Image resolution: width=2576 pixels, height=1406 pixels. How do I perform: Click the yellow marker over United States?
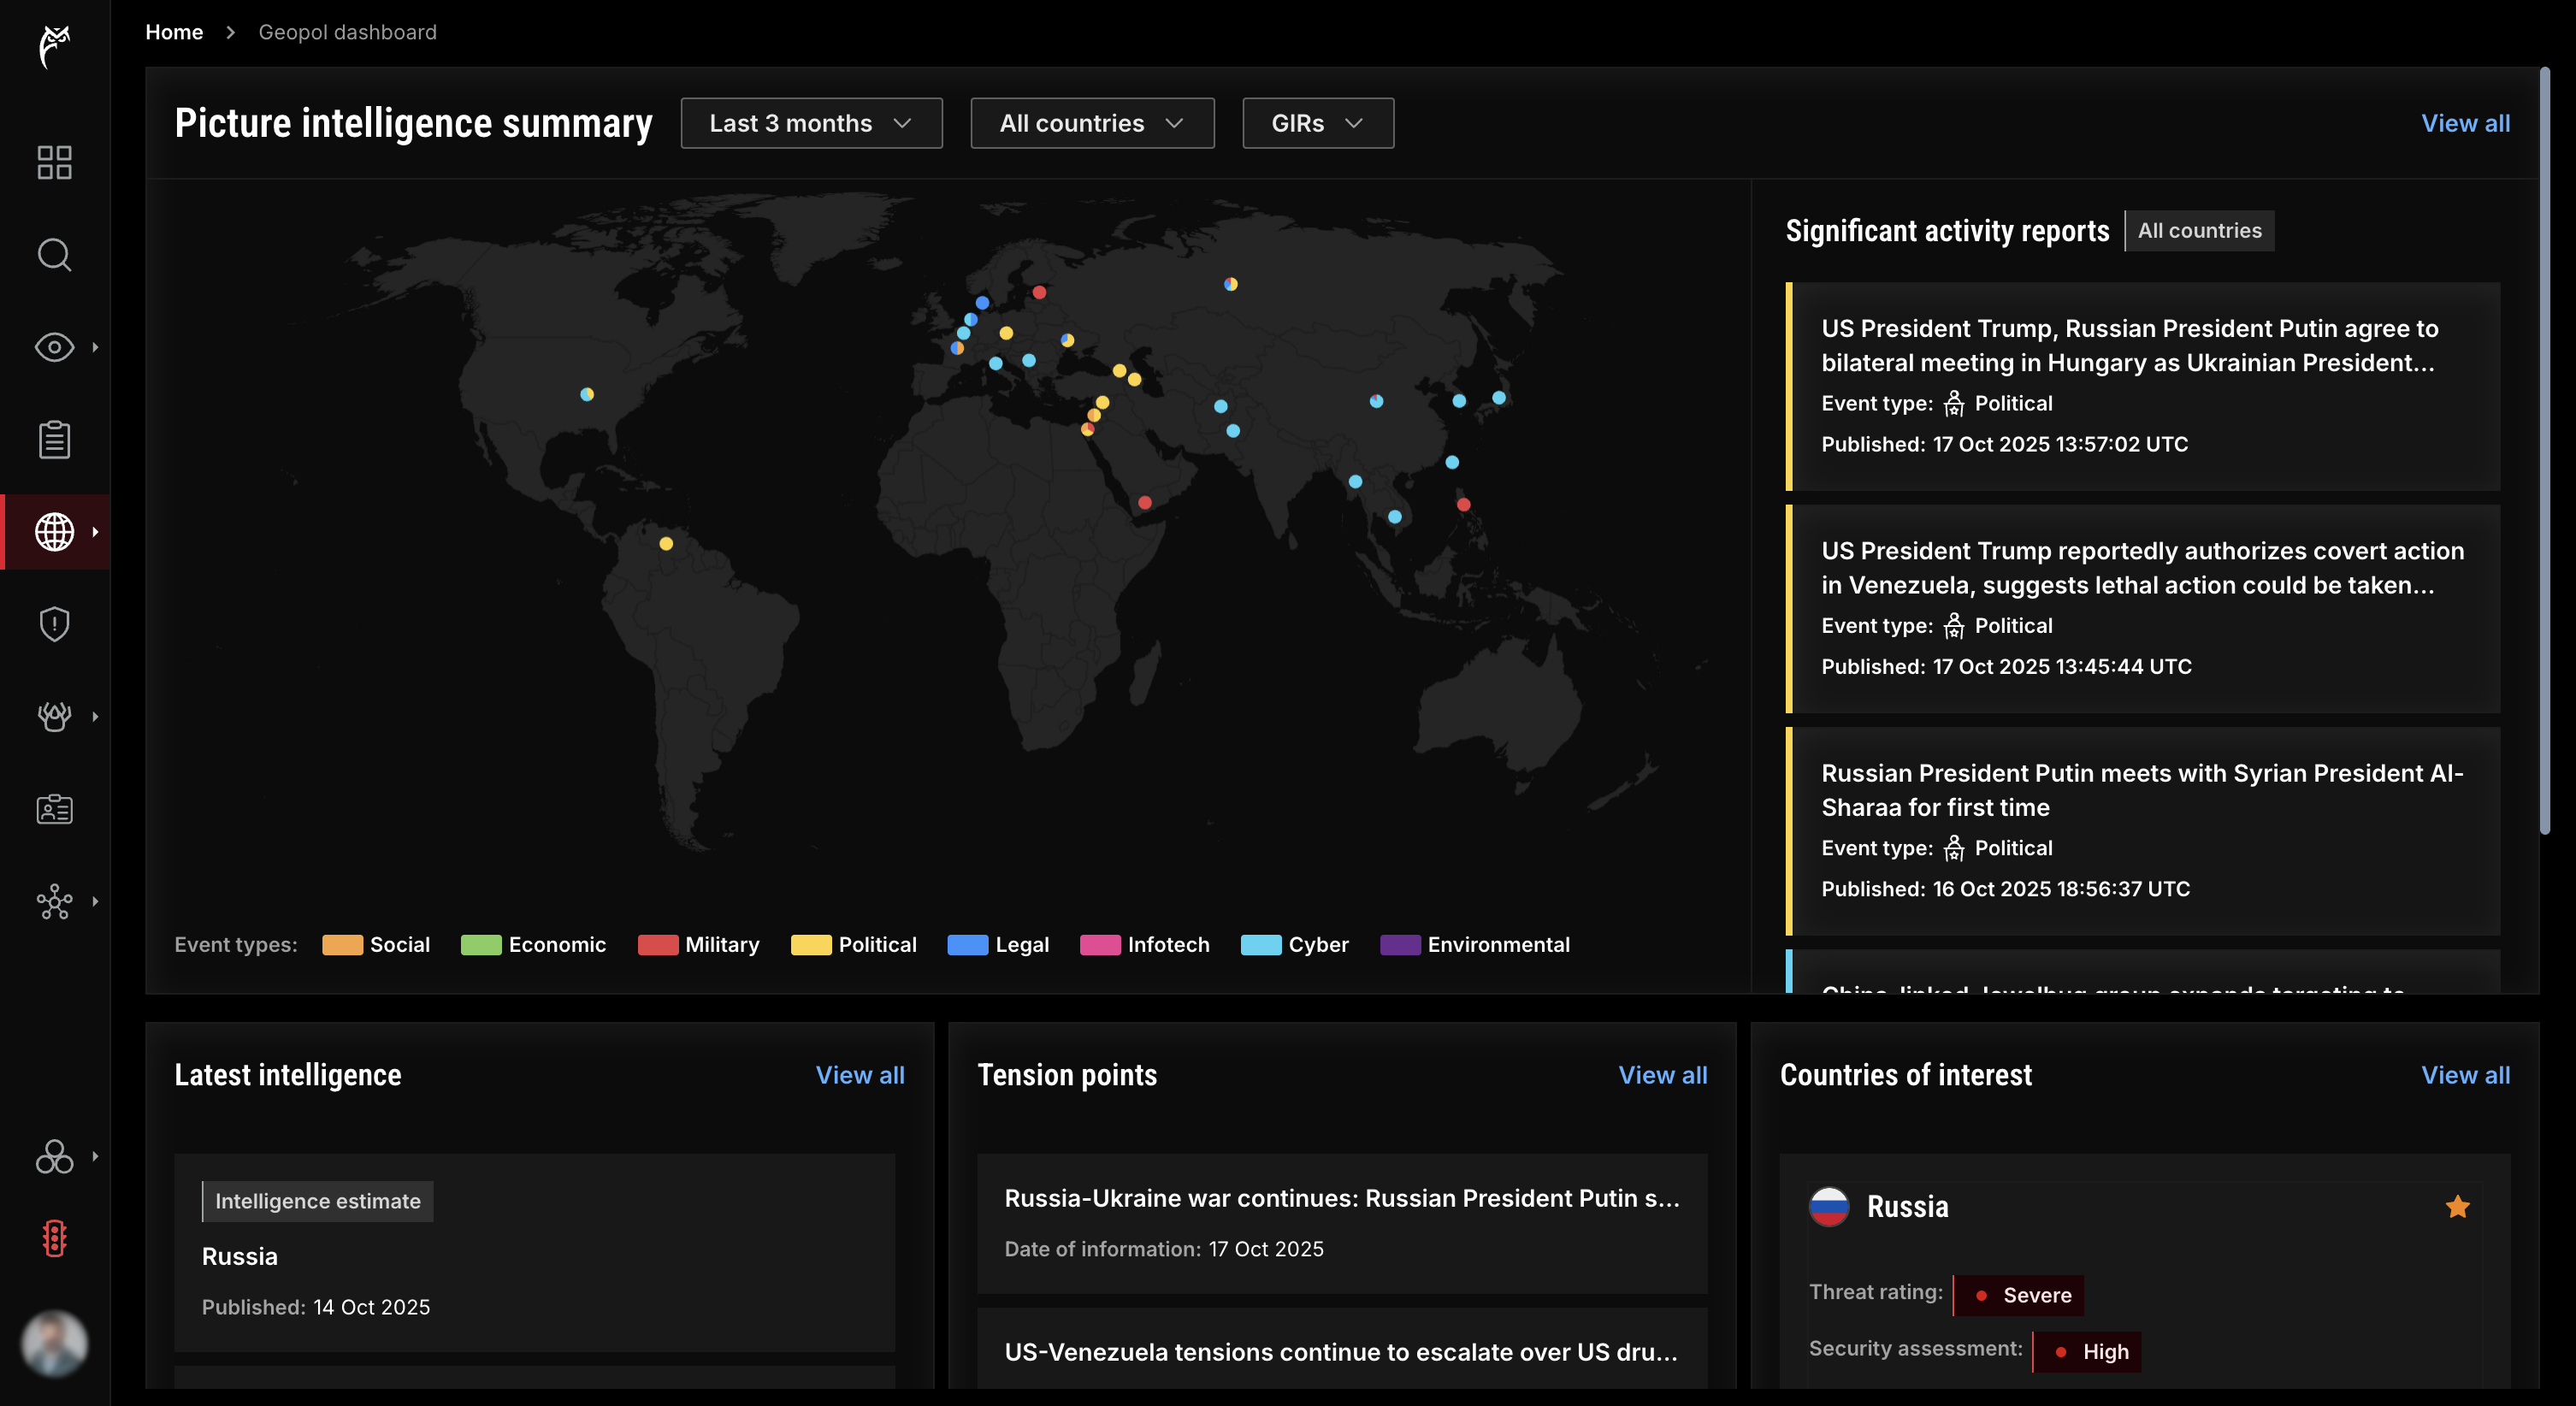click(587, 394)
